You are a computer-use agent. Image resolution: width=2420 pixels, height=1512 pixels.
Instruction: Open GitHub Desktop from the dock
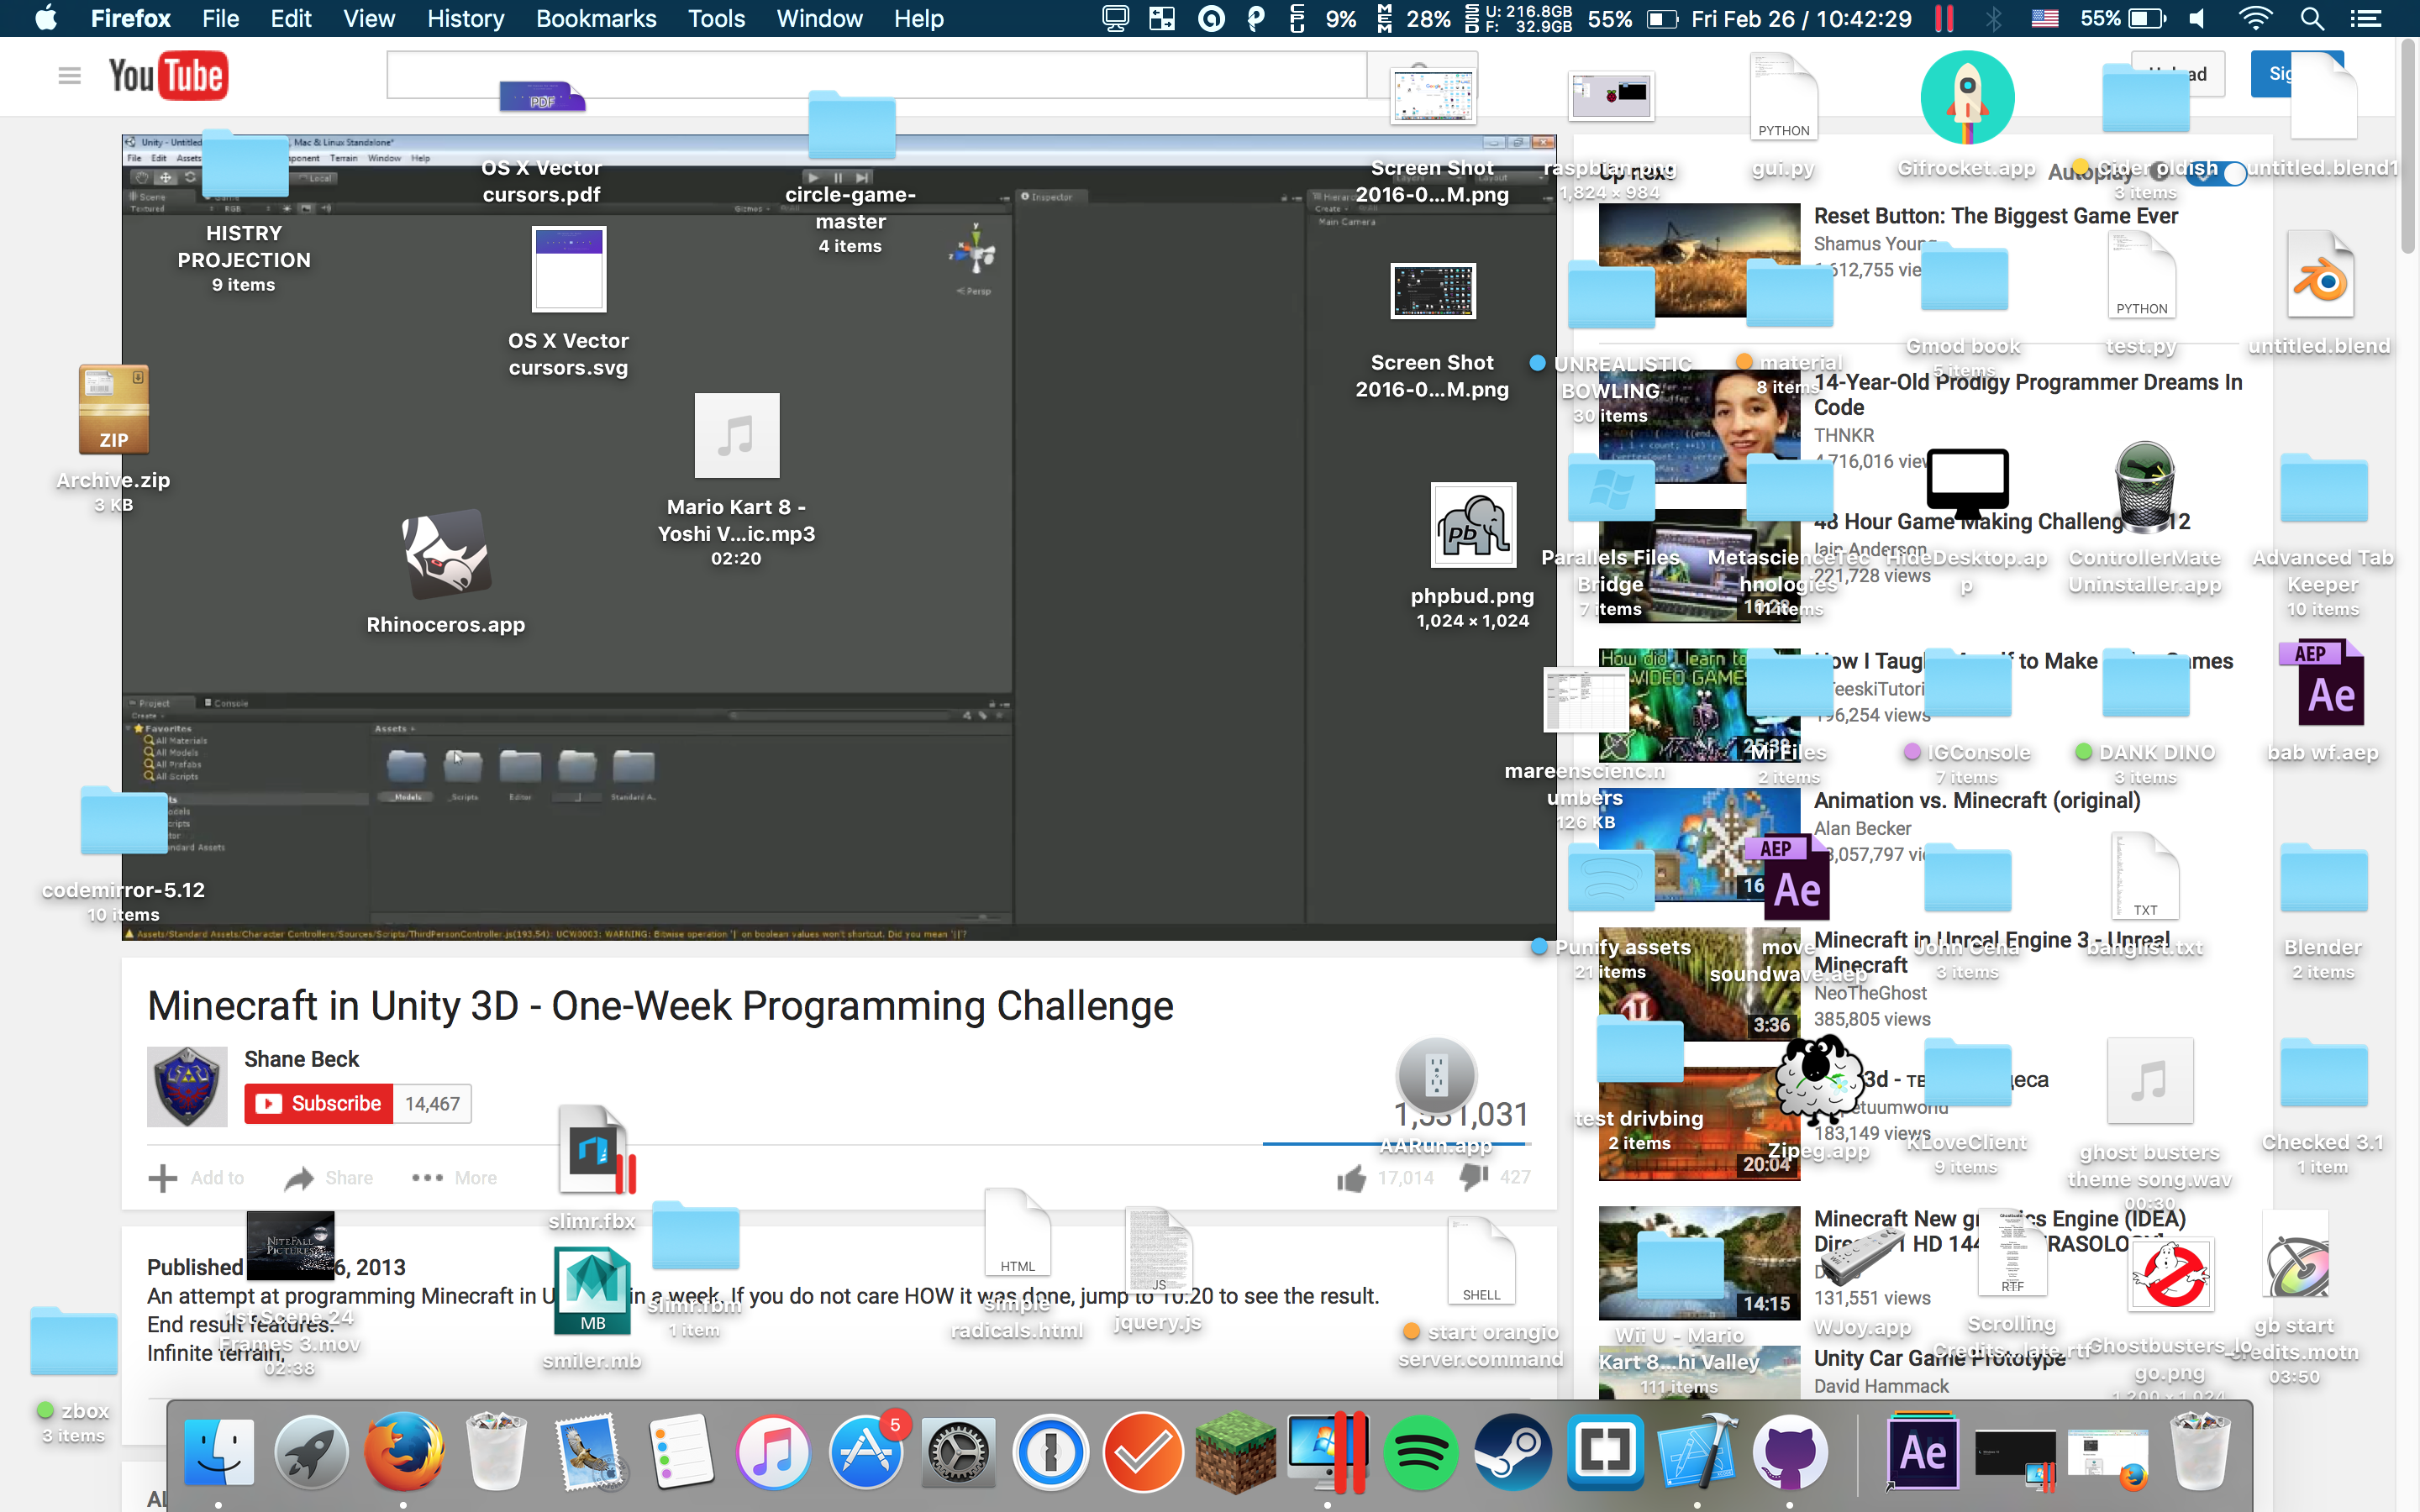pos(1790,1452)
